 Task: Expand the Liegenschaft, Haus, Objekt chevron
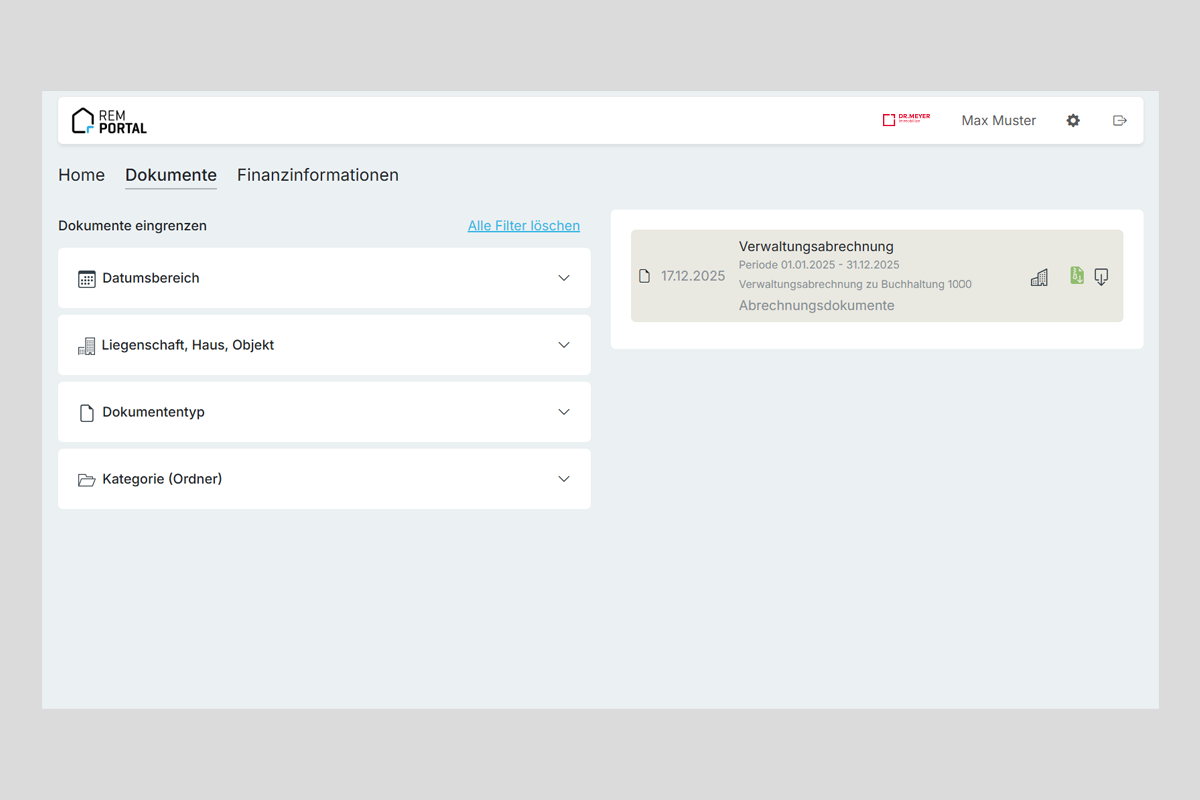point(564,345)
